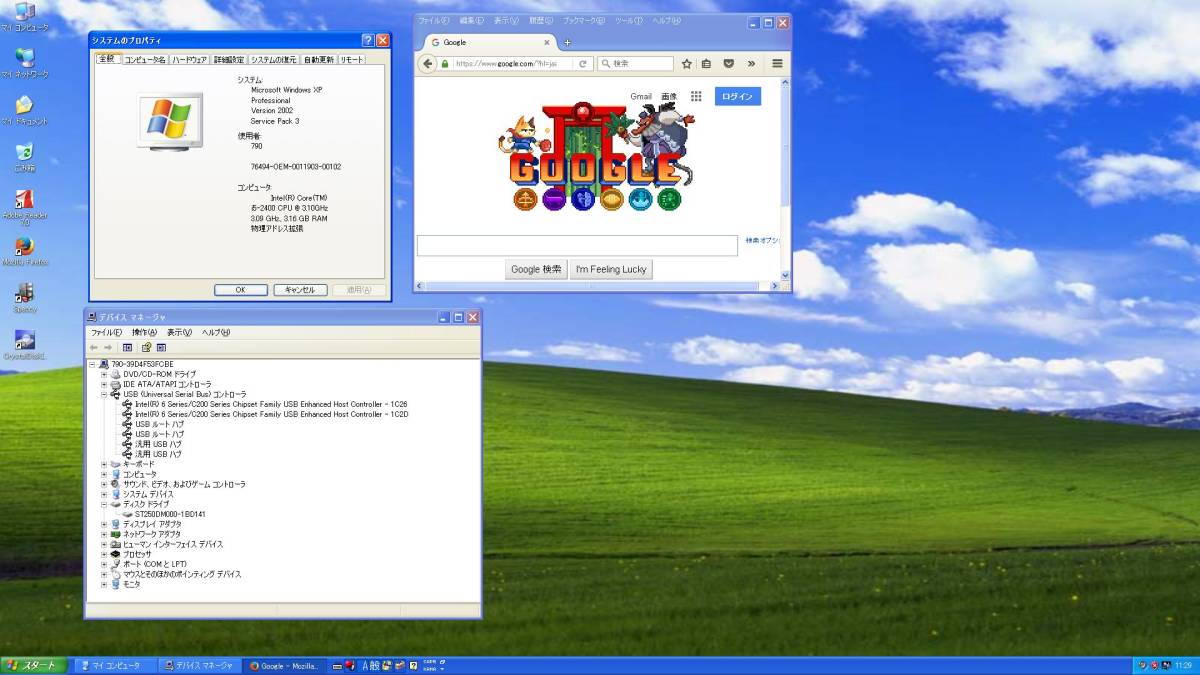Open Device Manager's ファイル(F) menu

(x=106, y=332)
